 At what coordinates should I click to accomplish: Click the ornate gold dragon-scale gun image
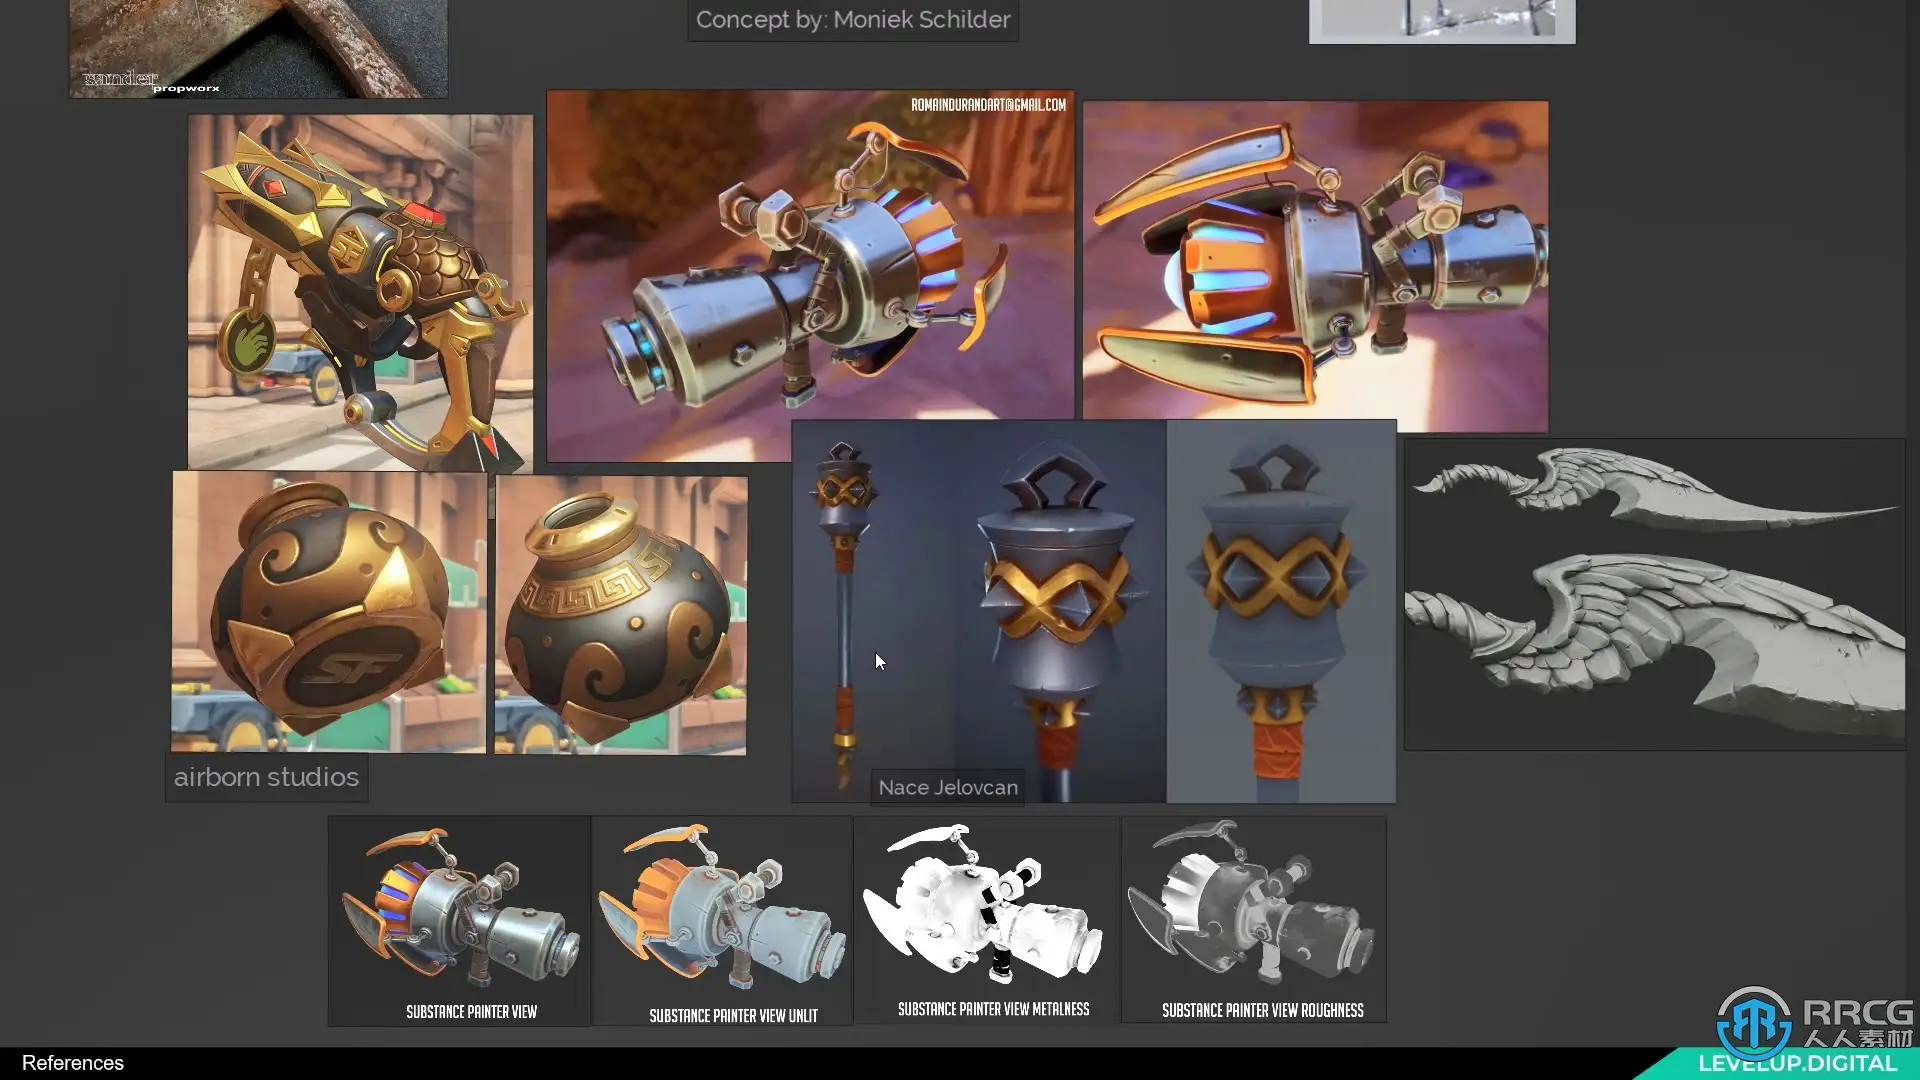pyautogui.click(x=360, y=291)
